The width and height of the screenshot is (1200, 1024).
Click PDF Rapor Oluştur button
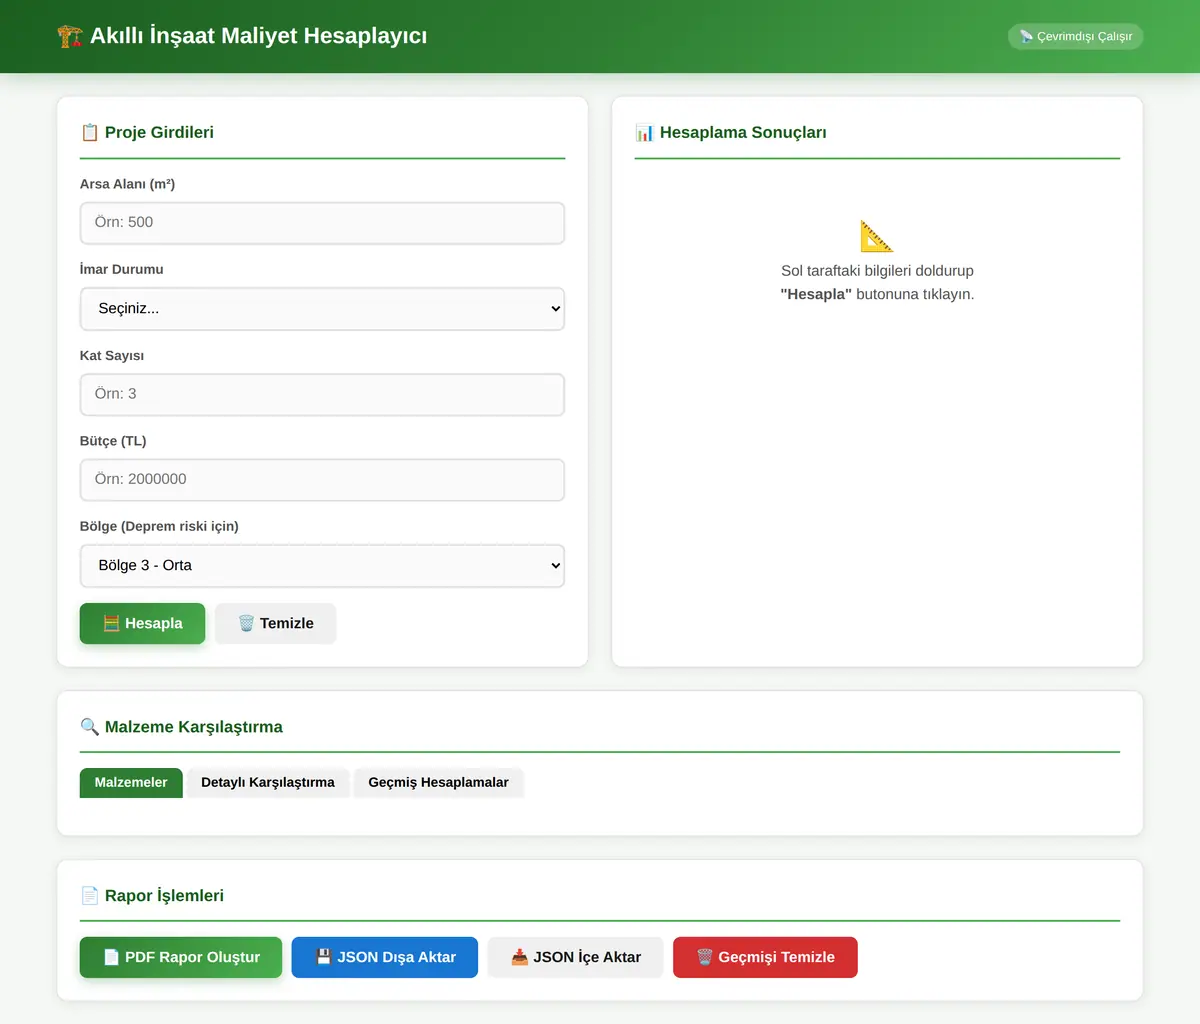pos(181,958)
